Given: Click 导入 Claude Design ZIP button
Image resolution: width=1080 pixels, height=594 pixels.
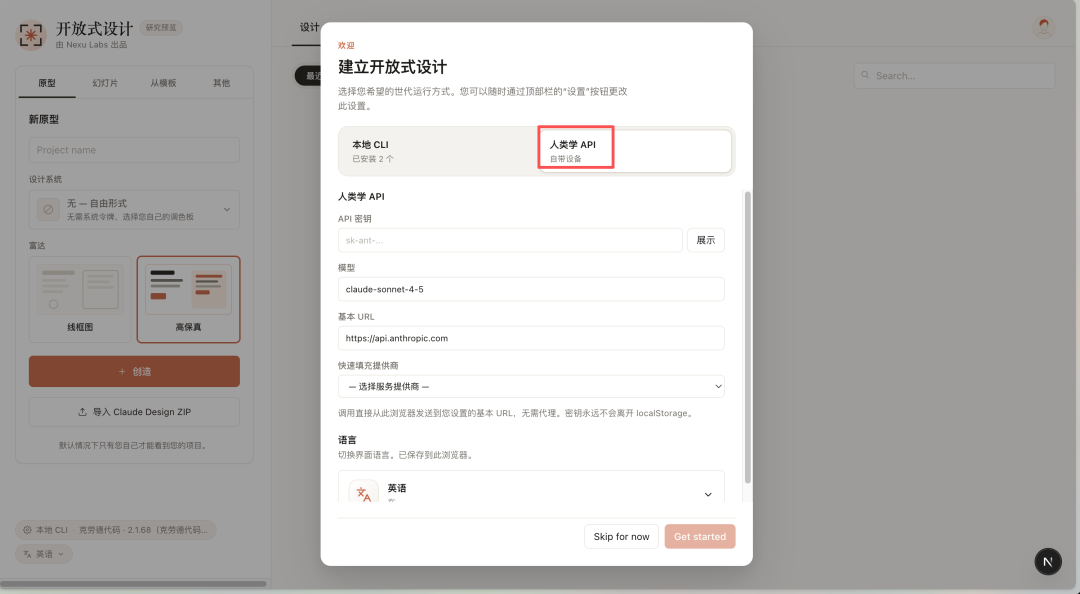Looking at the screenshot, I should point(134,412).
